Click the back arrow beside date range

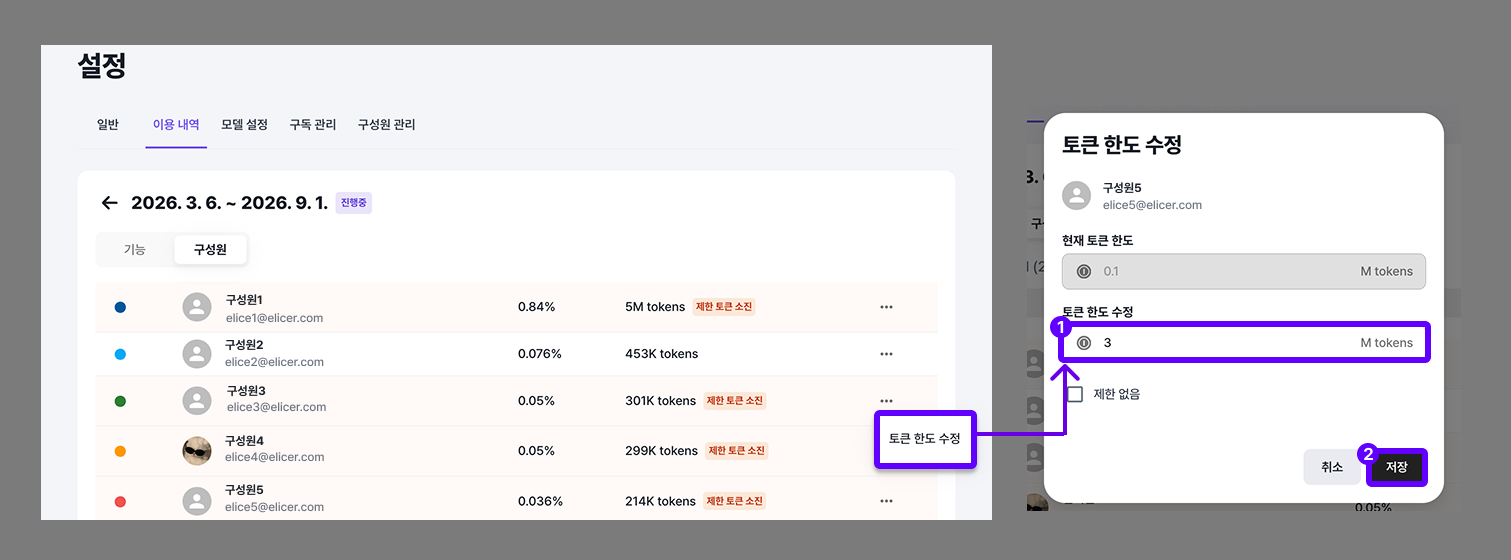(109, 203)
